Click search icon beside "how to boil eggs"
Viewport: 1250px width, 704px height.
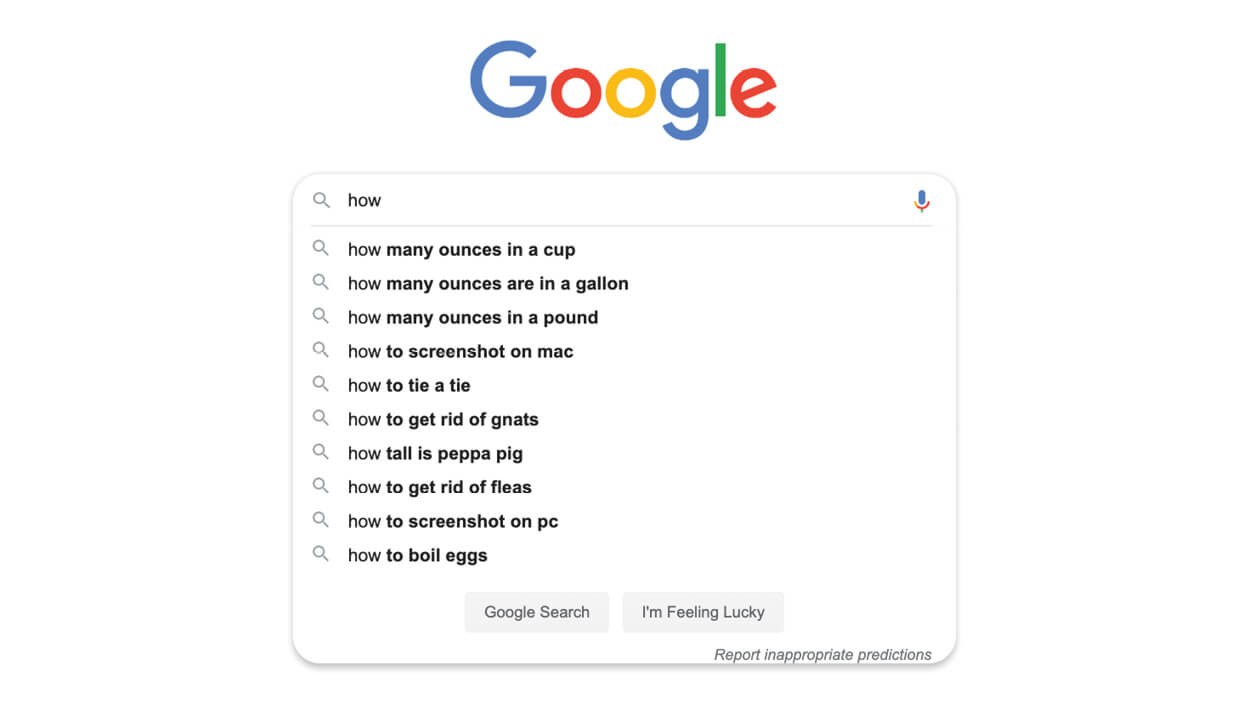(x=320, y=554)
